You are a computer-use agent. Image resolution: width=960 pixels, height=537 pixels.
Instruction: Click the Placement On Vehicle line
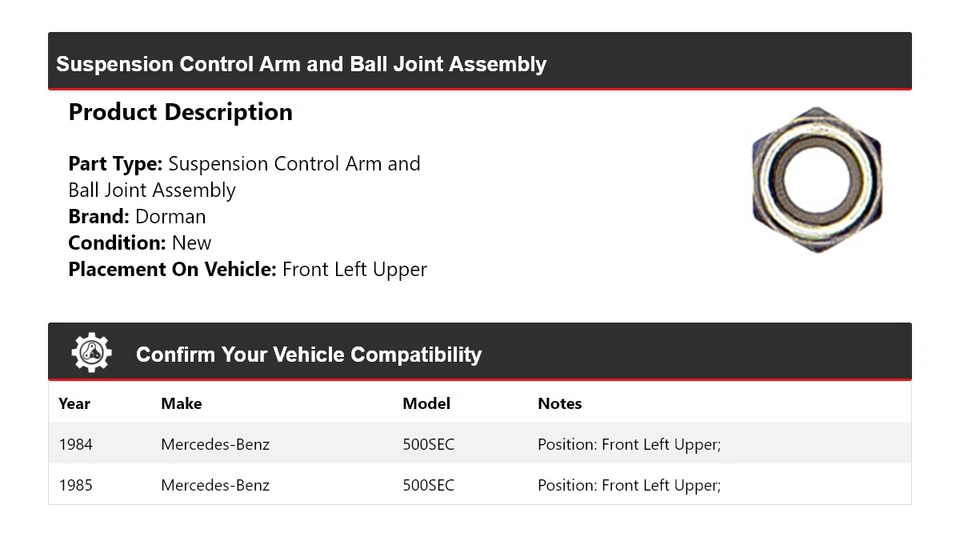[247, 269]
